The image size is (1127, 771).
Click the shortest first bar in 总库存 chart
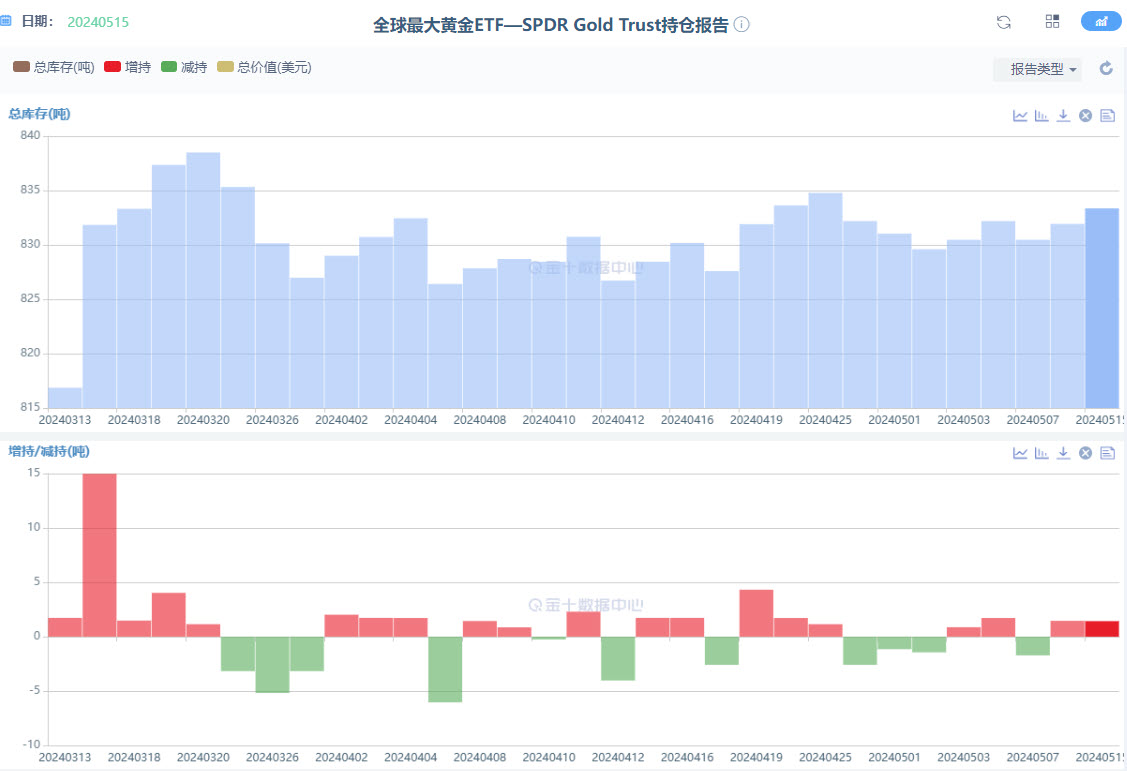point(65,398)
